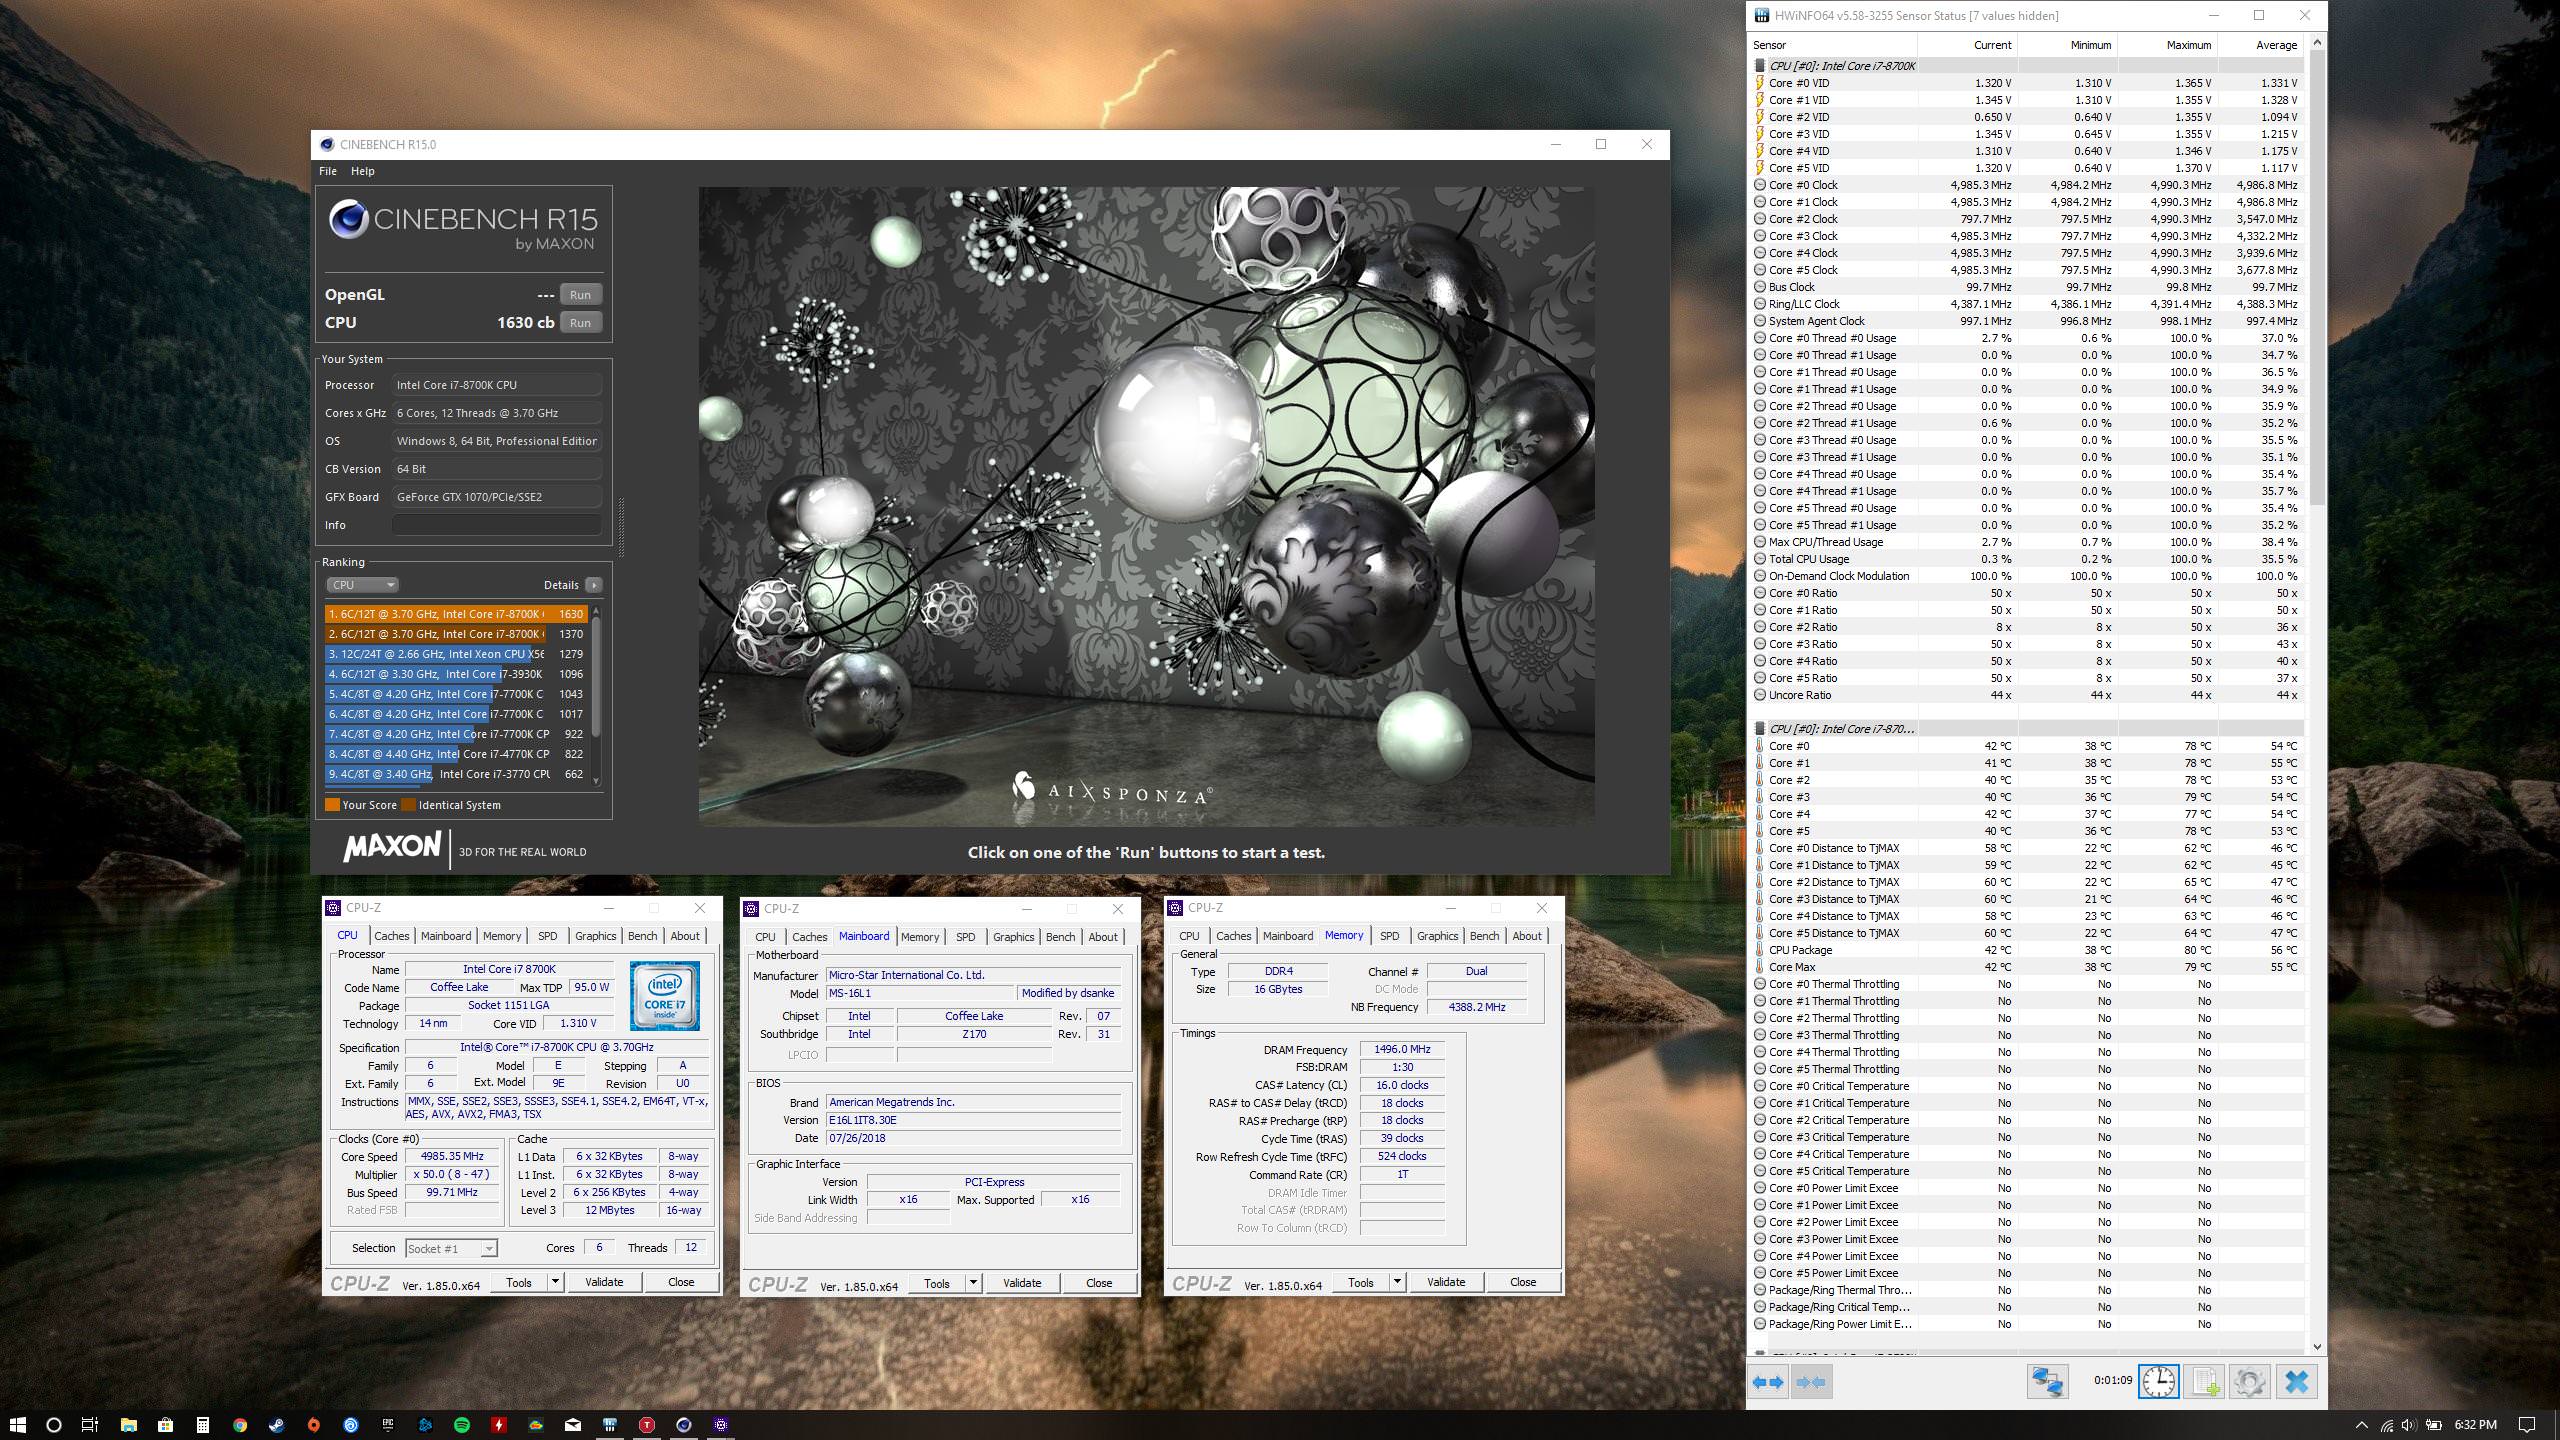Viewport: 2560px width, 1440px height.
Task: Open Origin from the taskbar
Action: pyautogui.click(x=313, y=1425)
